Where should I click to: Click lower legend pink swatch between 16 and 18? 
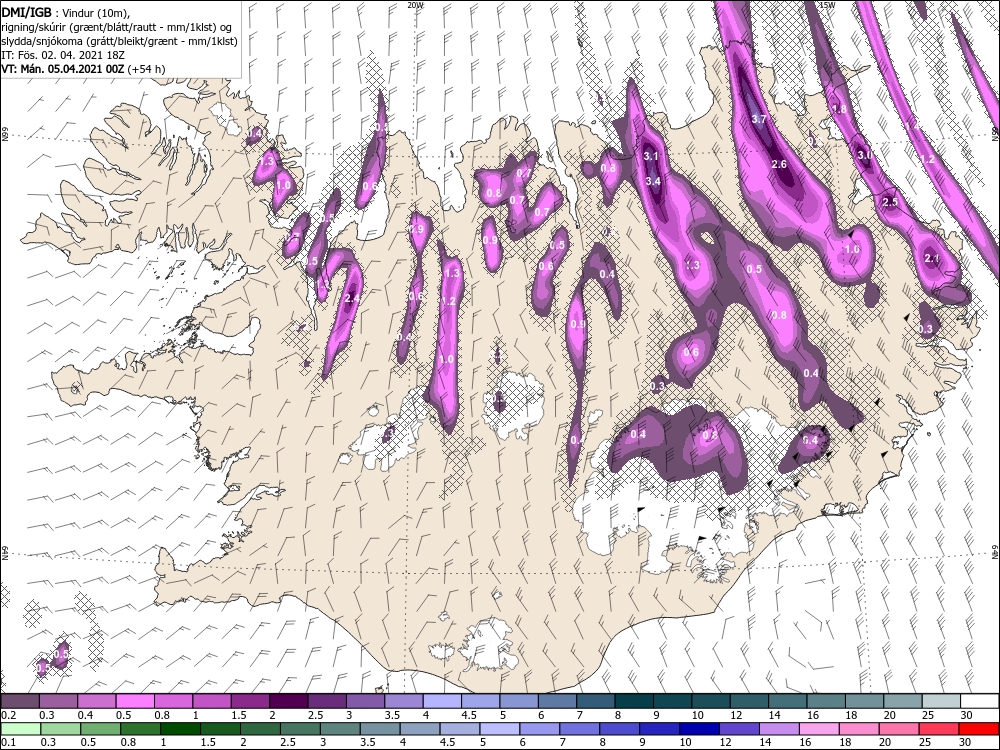pos(819,728)
